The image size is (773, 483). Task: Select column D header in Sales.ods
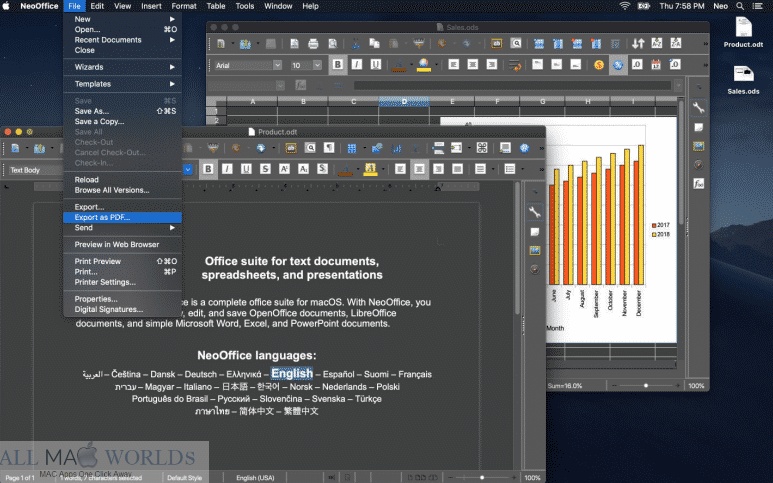(x=404, y=102)
